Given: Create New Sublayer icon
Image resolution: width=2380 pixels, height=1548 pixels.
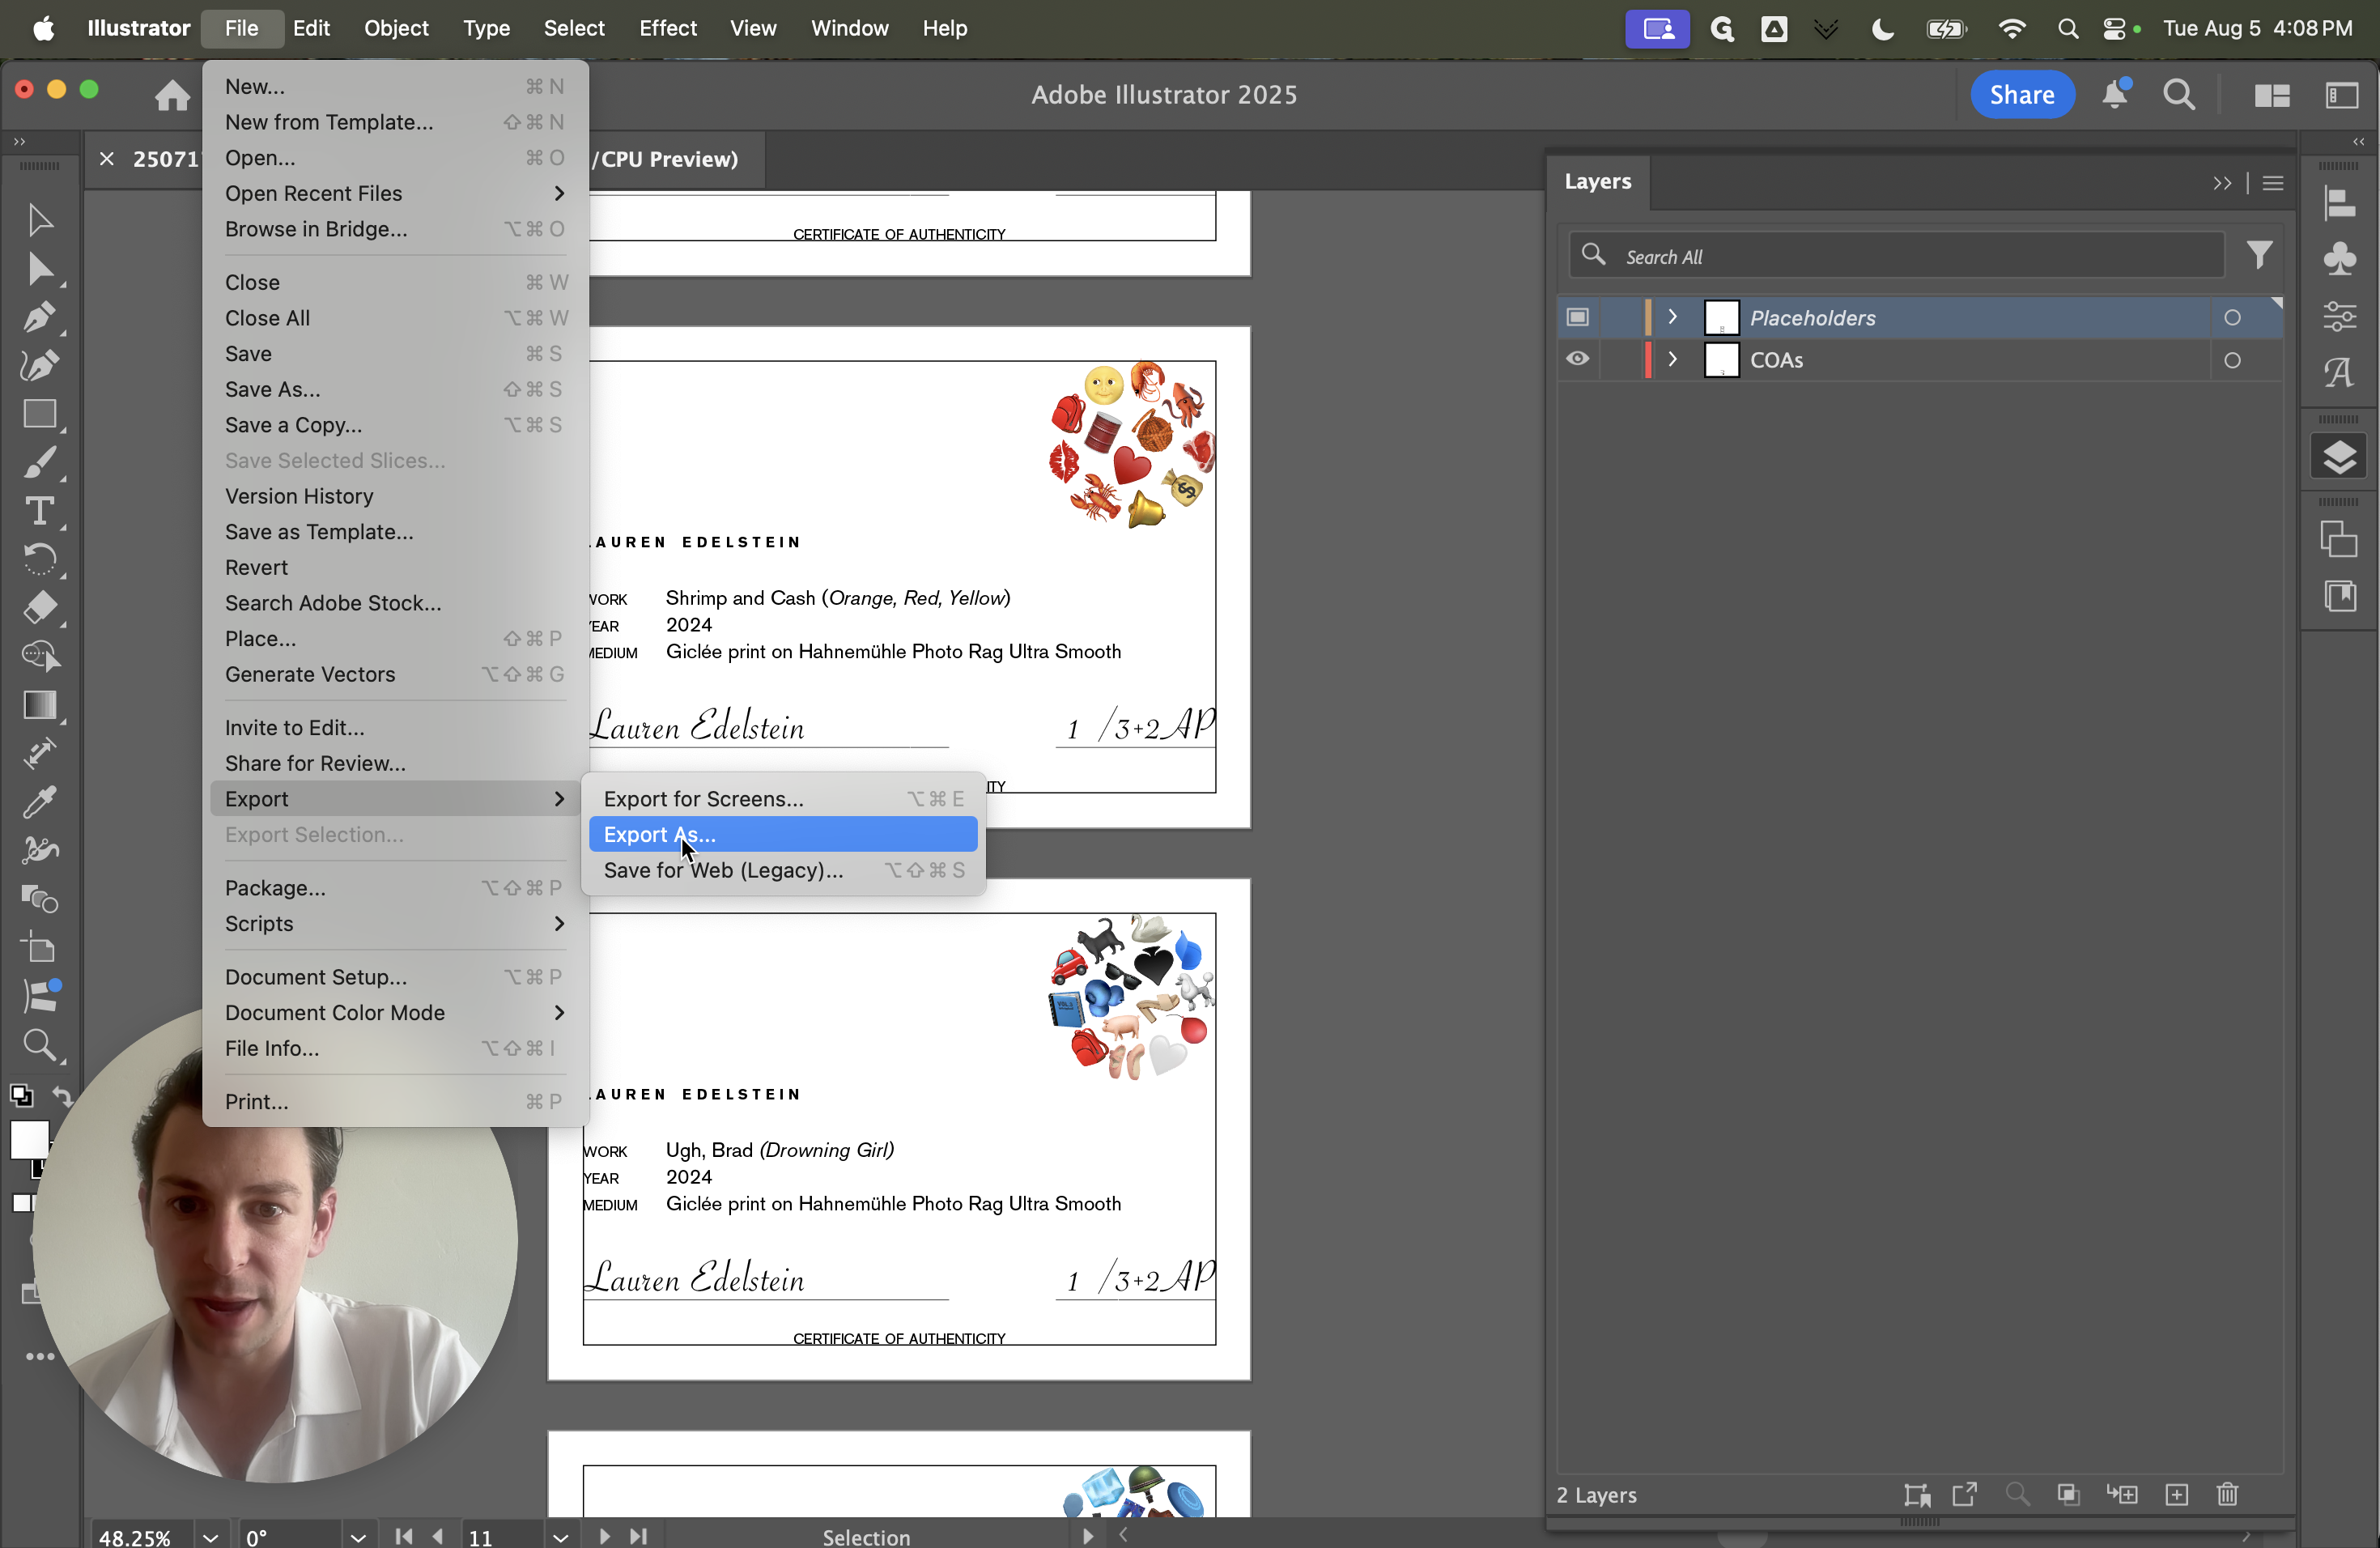Looking at the screenshot, I should [x=2122, y=1494].
